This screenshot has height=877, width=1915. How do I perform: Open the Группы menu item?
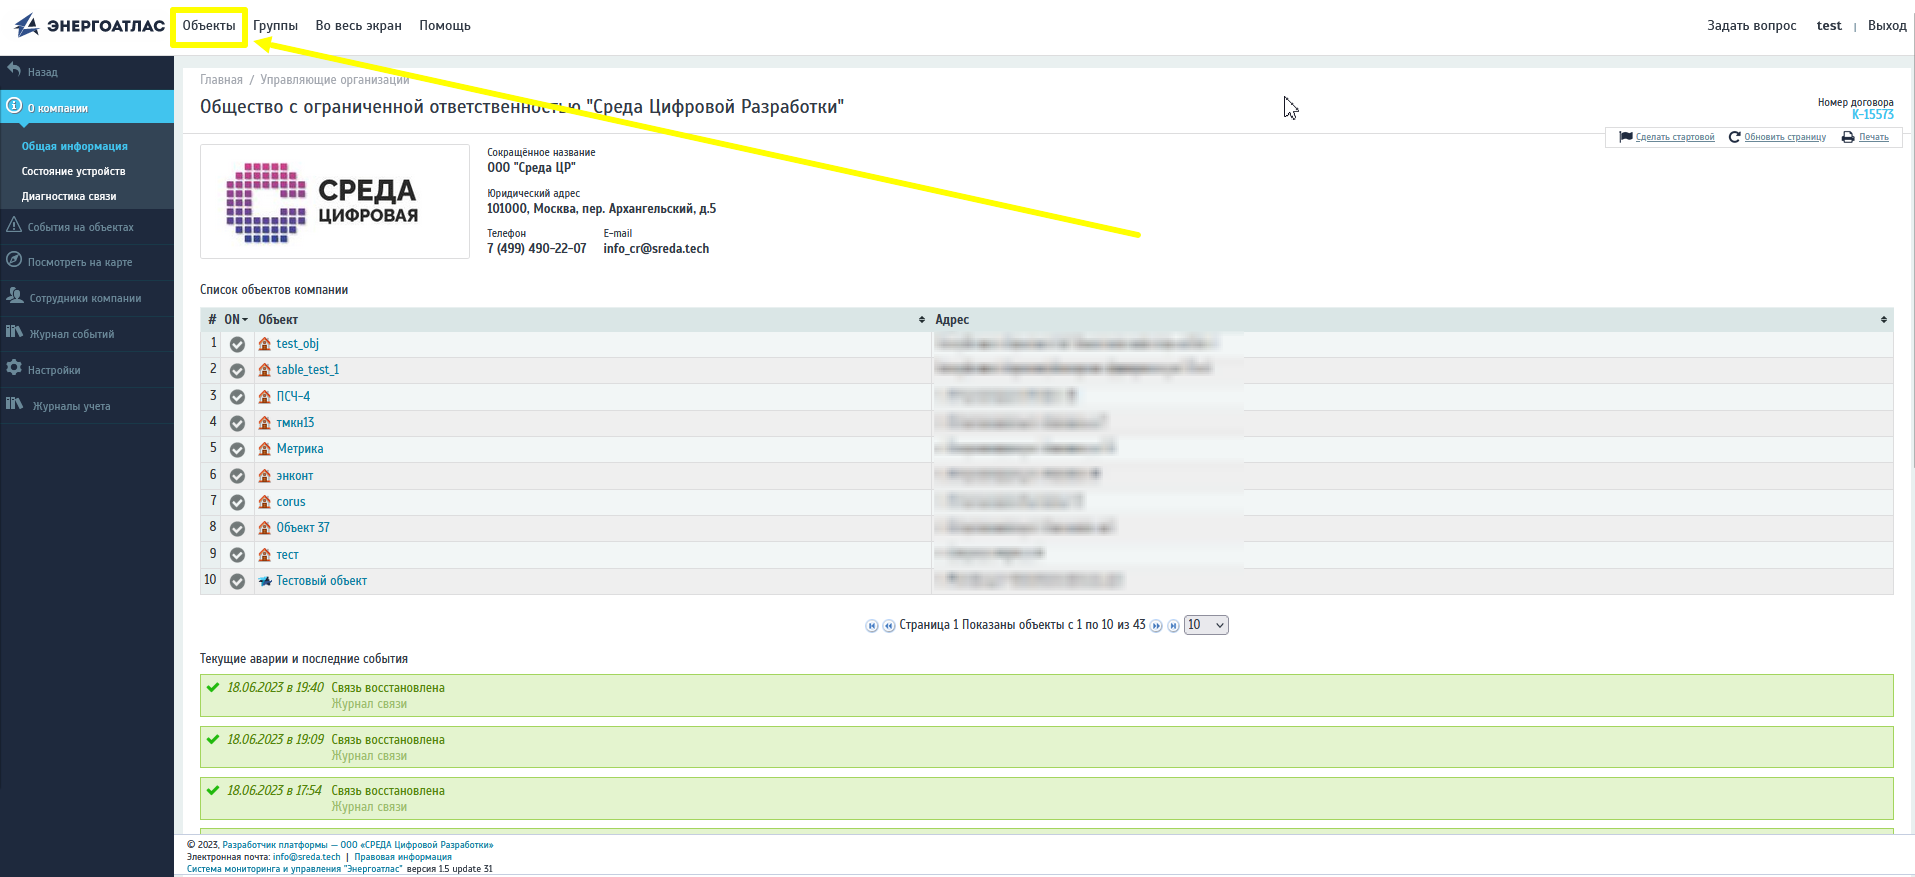[x=275, y=26]
